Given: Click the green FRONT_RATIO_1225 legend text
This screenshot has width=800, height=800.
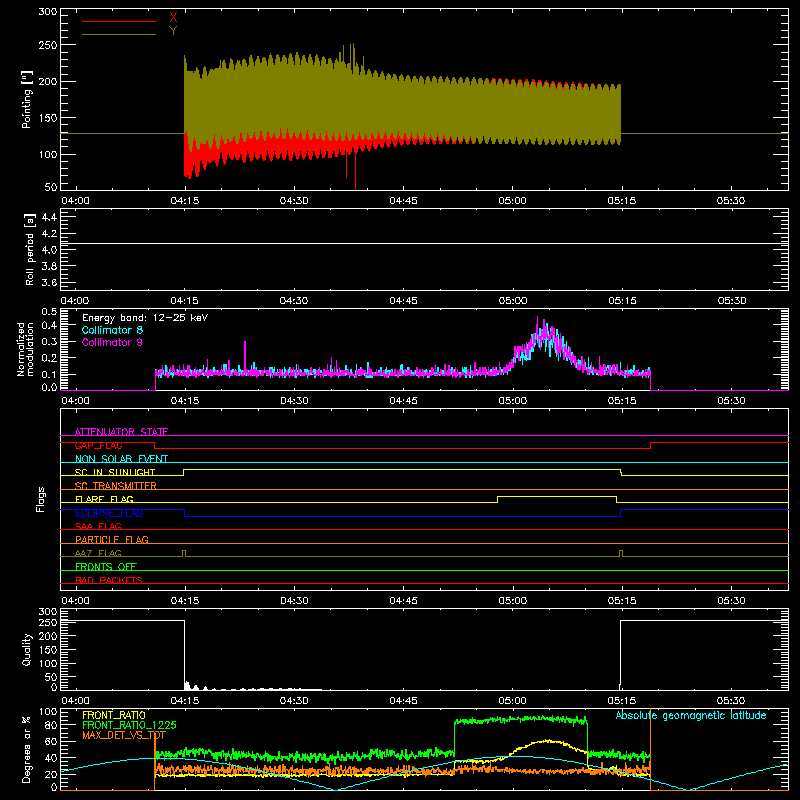Looking at the screenshot, I should 129,725.
